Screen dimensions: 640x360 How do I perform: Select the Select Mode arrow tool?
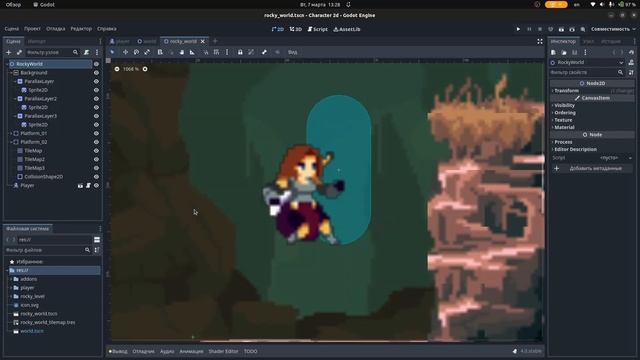pos(112,52)
